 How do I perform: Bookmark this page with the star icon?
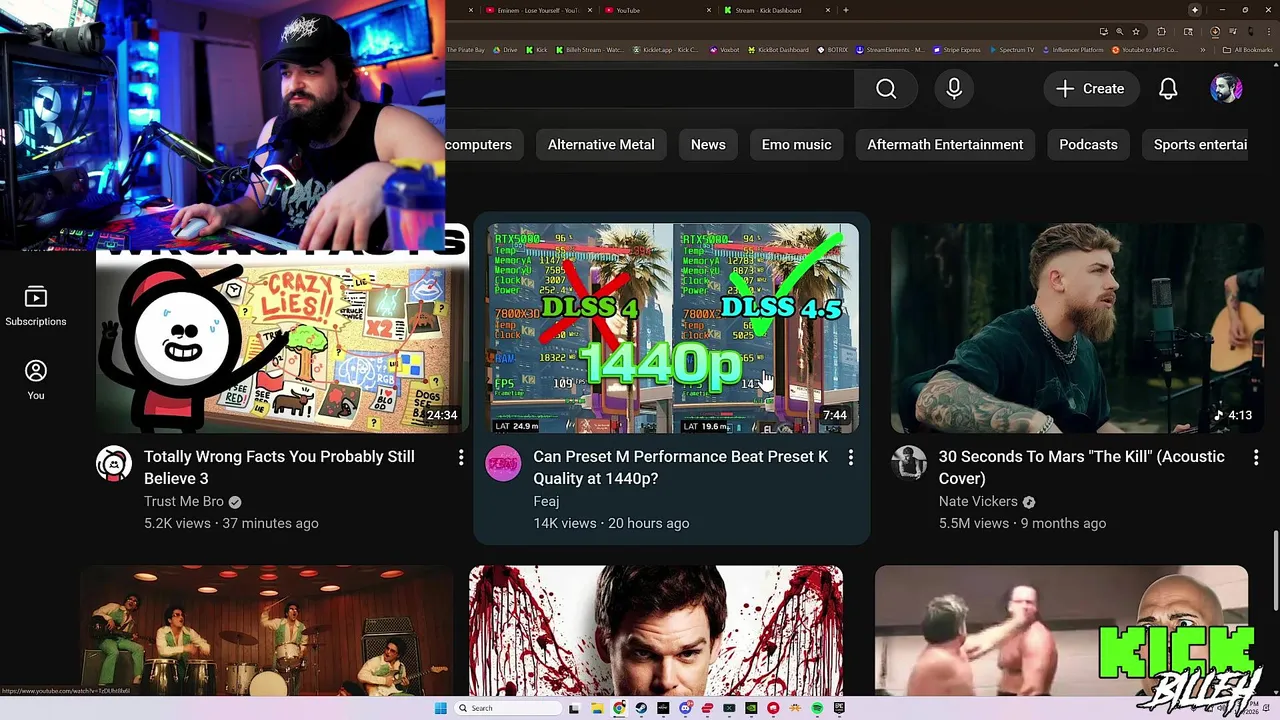coord(1136,31)
